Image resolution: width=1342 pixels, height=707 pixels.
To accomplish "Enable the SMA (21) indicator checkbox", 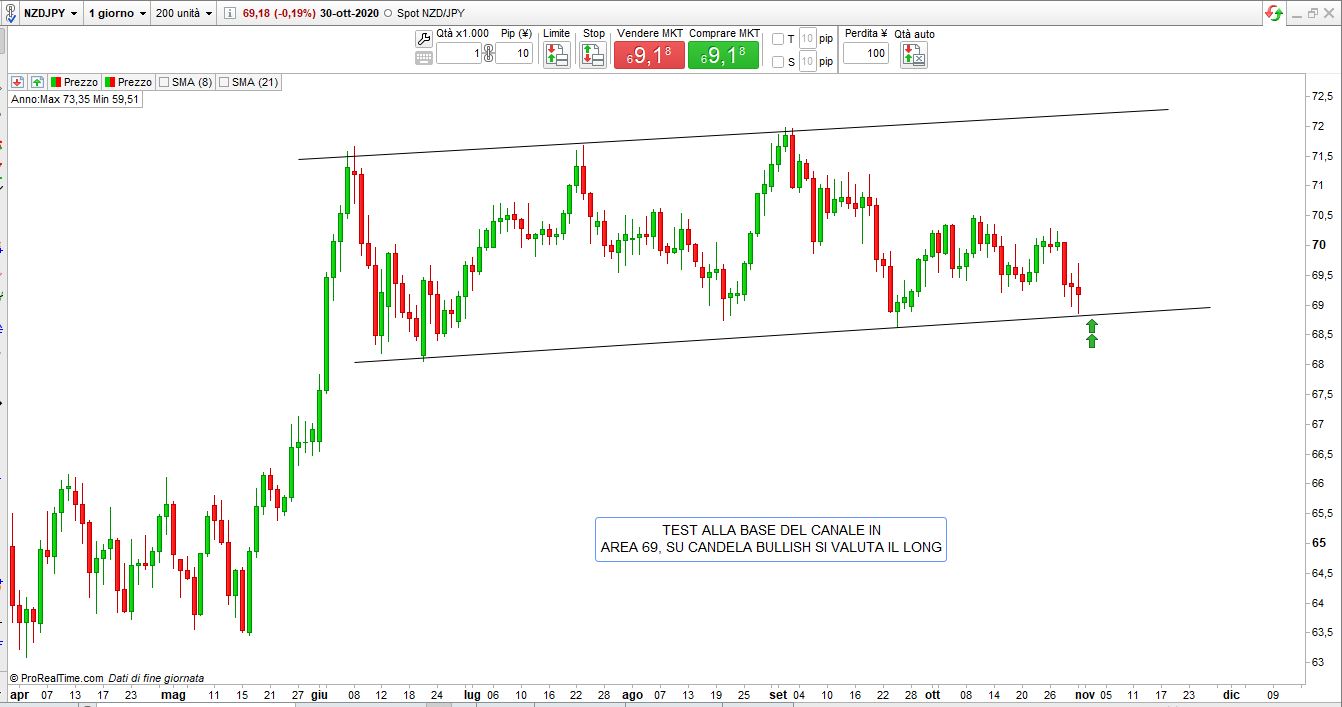I will (224, 82).
